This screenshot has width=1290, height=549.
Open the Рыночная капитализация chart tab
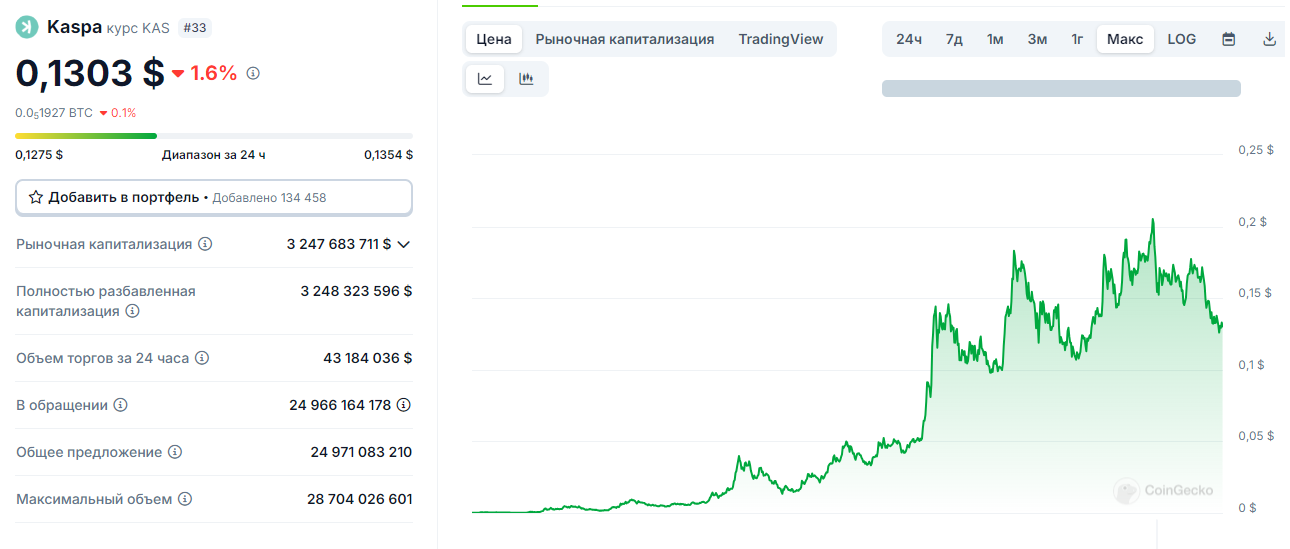pos(625,39)
